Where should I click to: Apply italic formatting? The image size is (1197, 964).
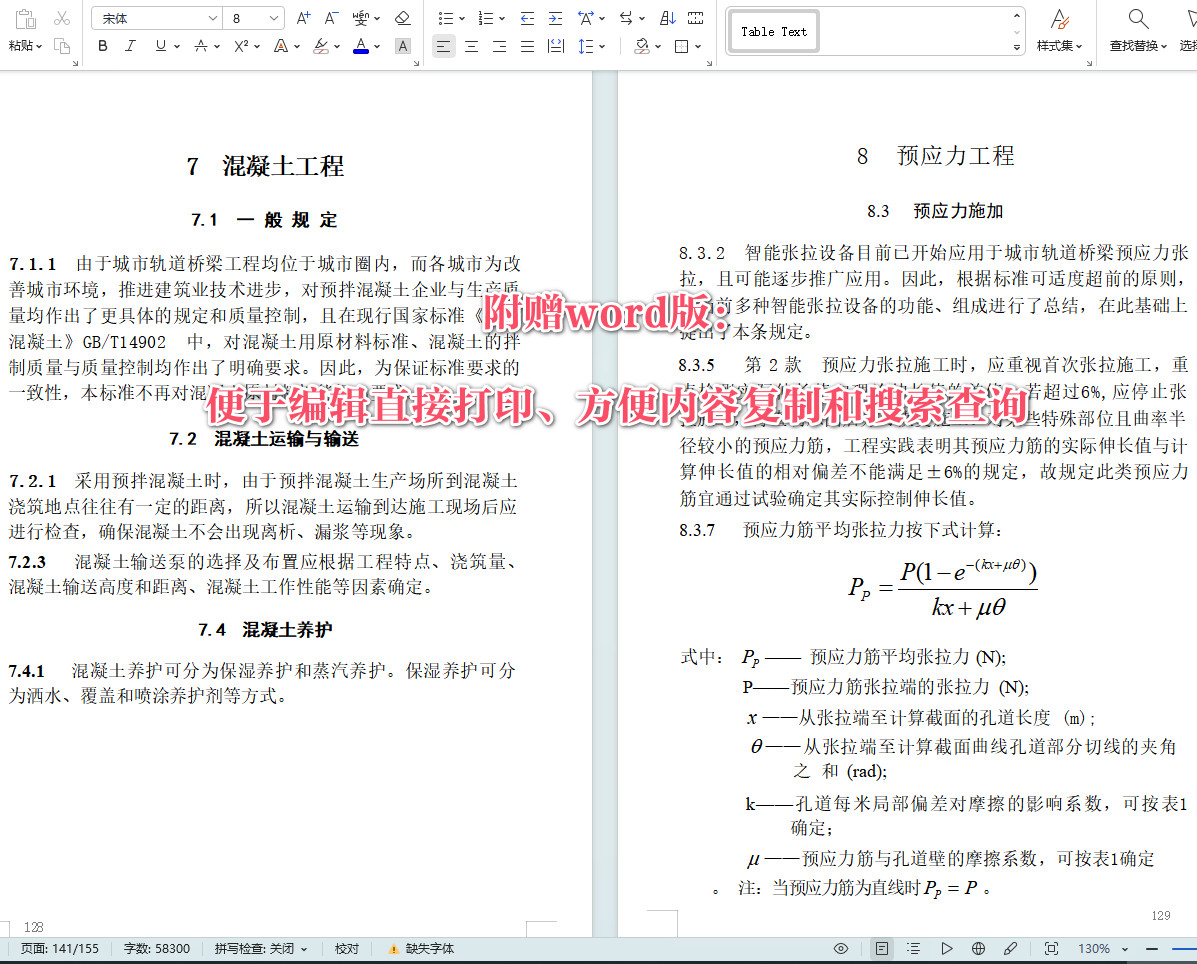[x=129, y=46]
